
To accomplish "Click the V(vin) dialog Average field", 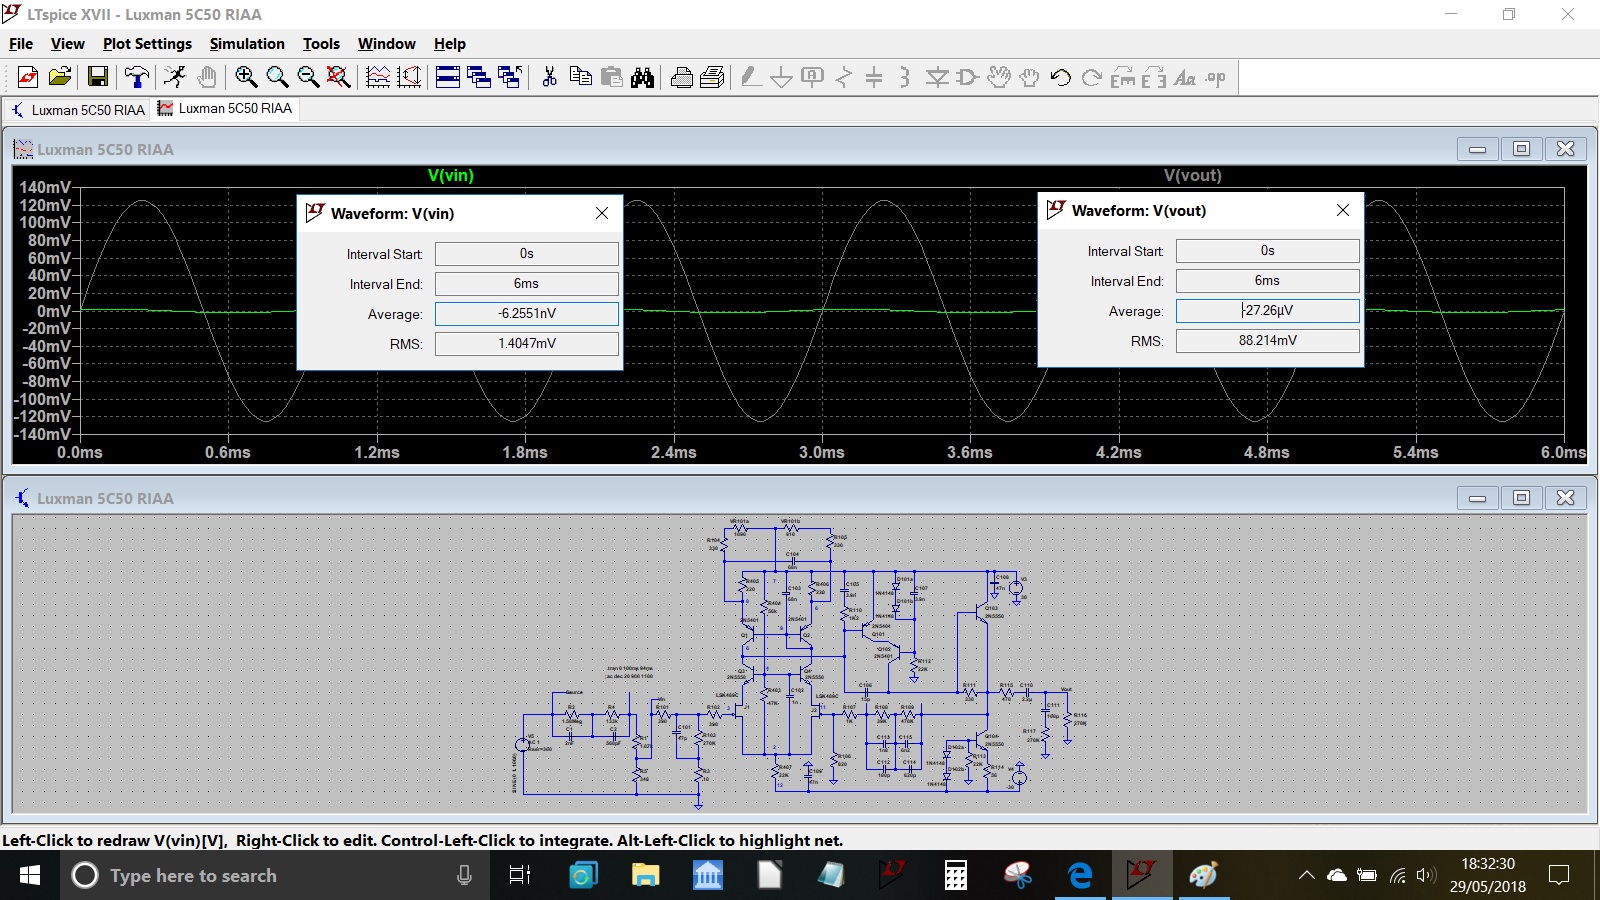I will pos(527,313).
